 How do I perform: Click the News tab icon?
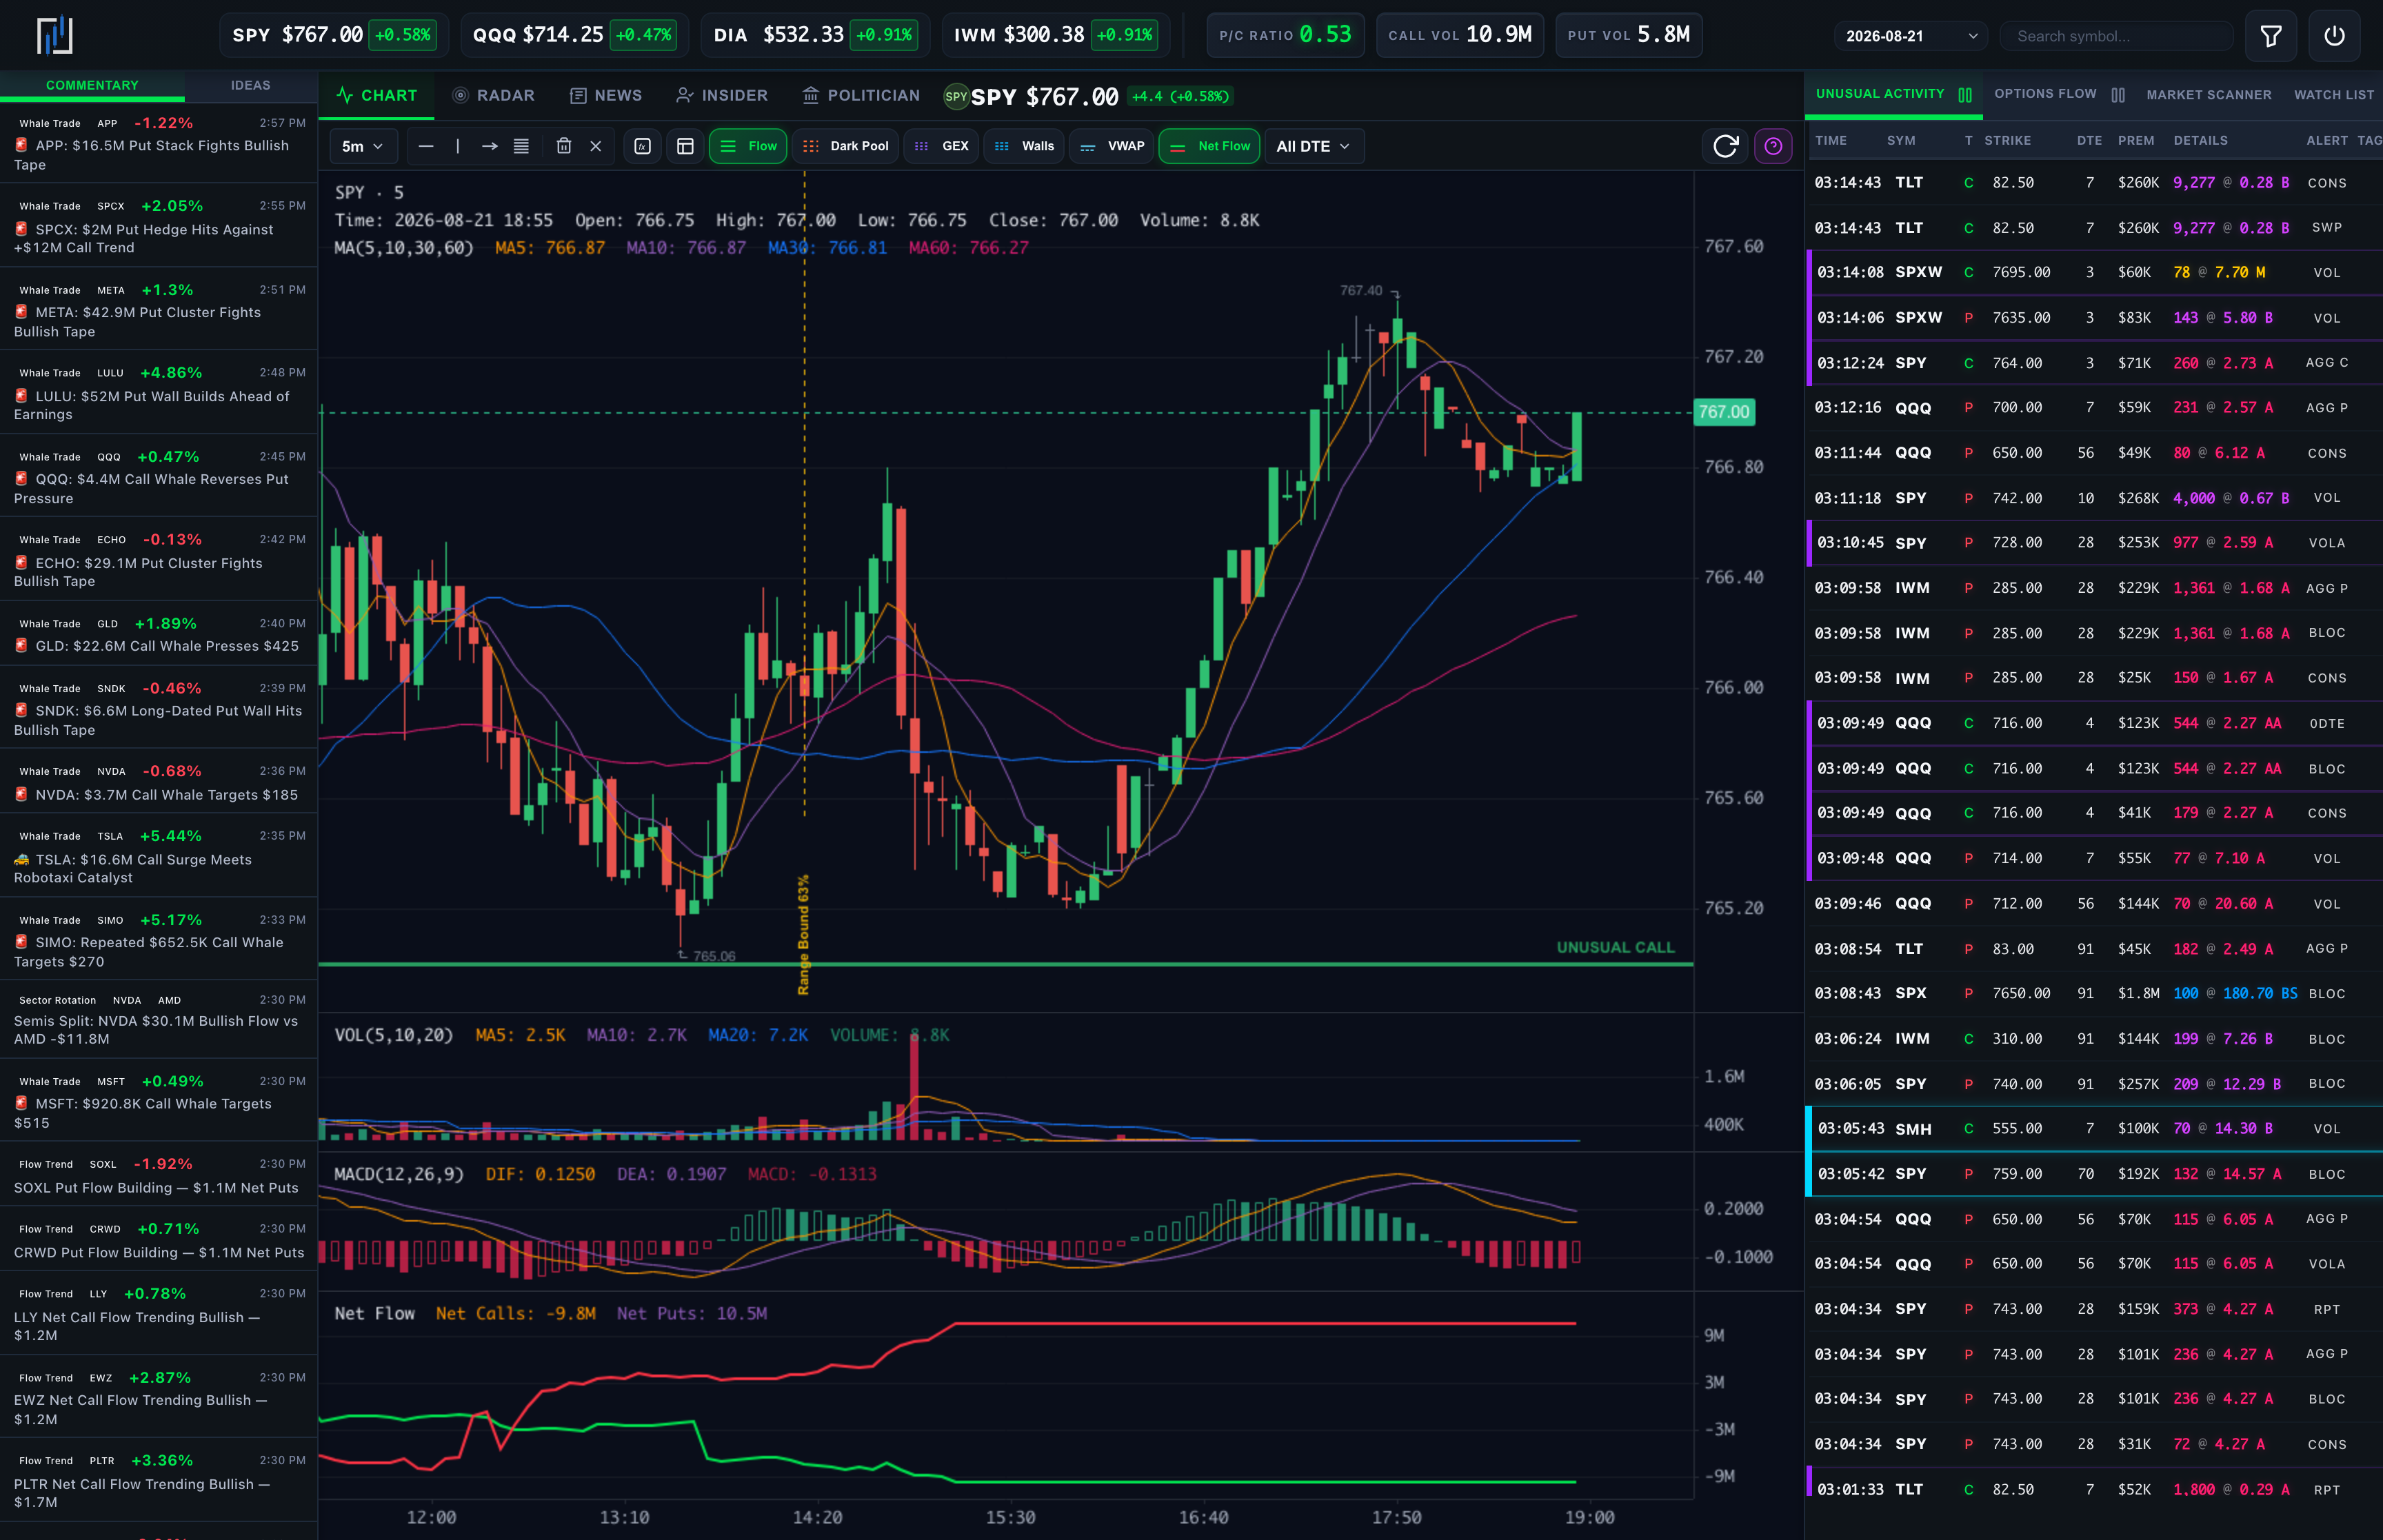(578, 95)
